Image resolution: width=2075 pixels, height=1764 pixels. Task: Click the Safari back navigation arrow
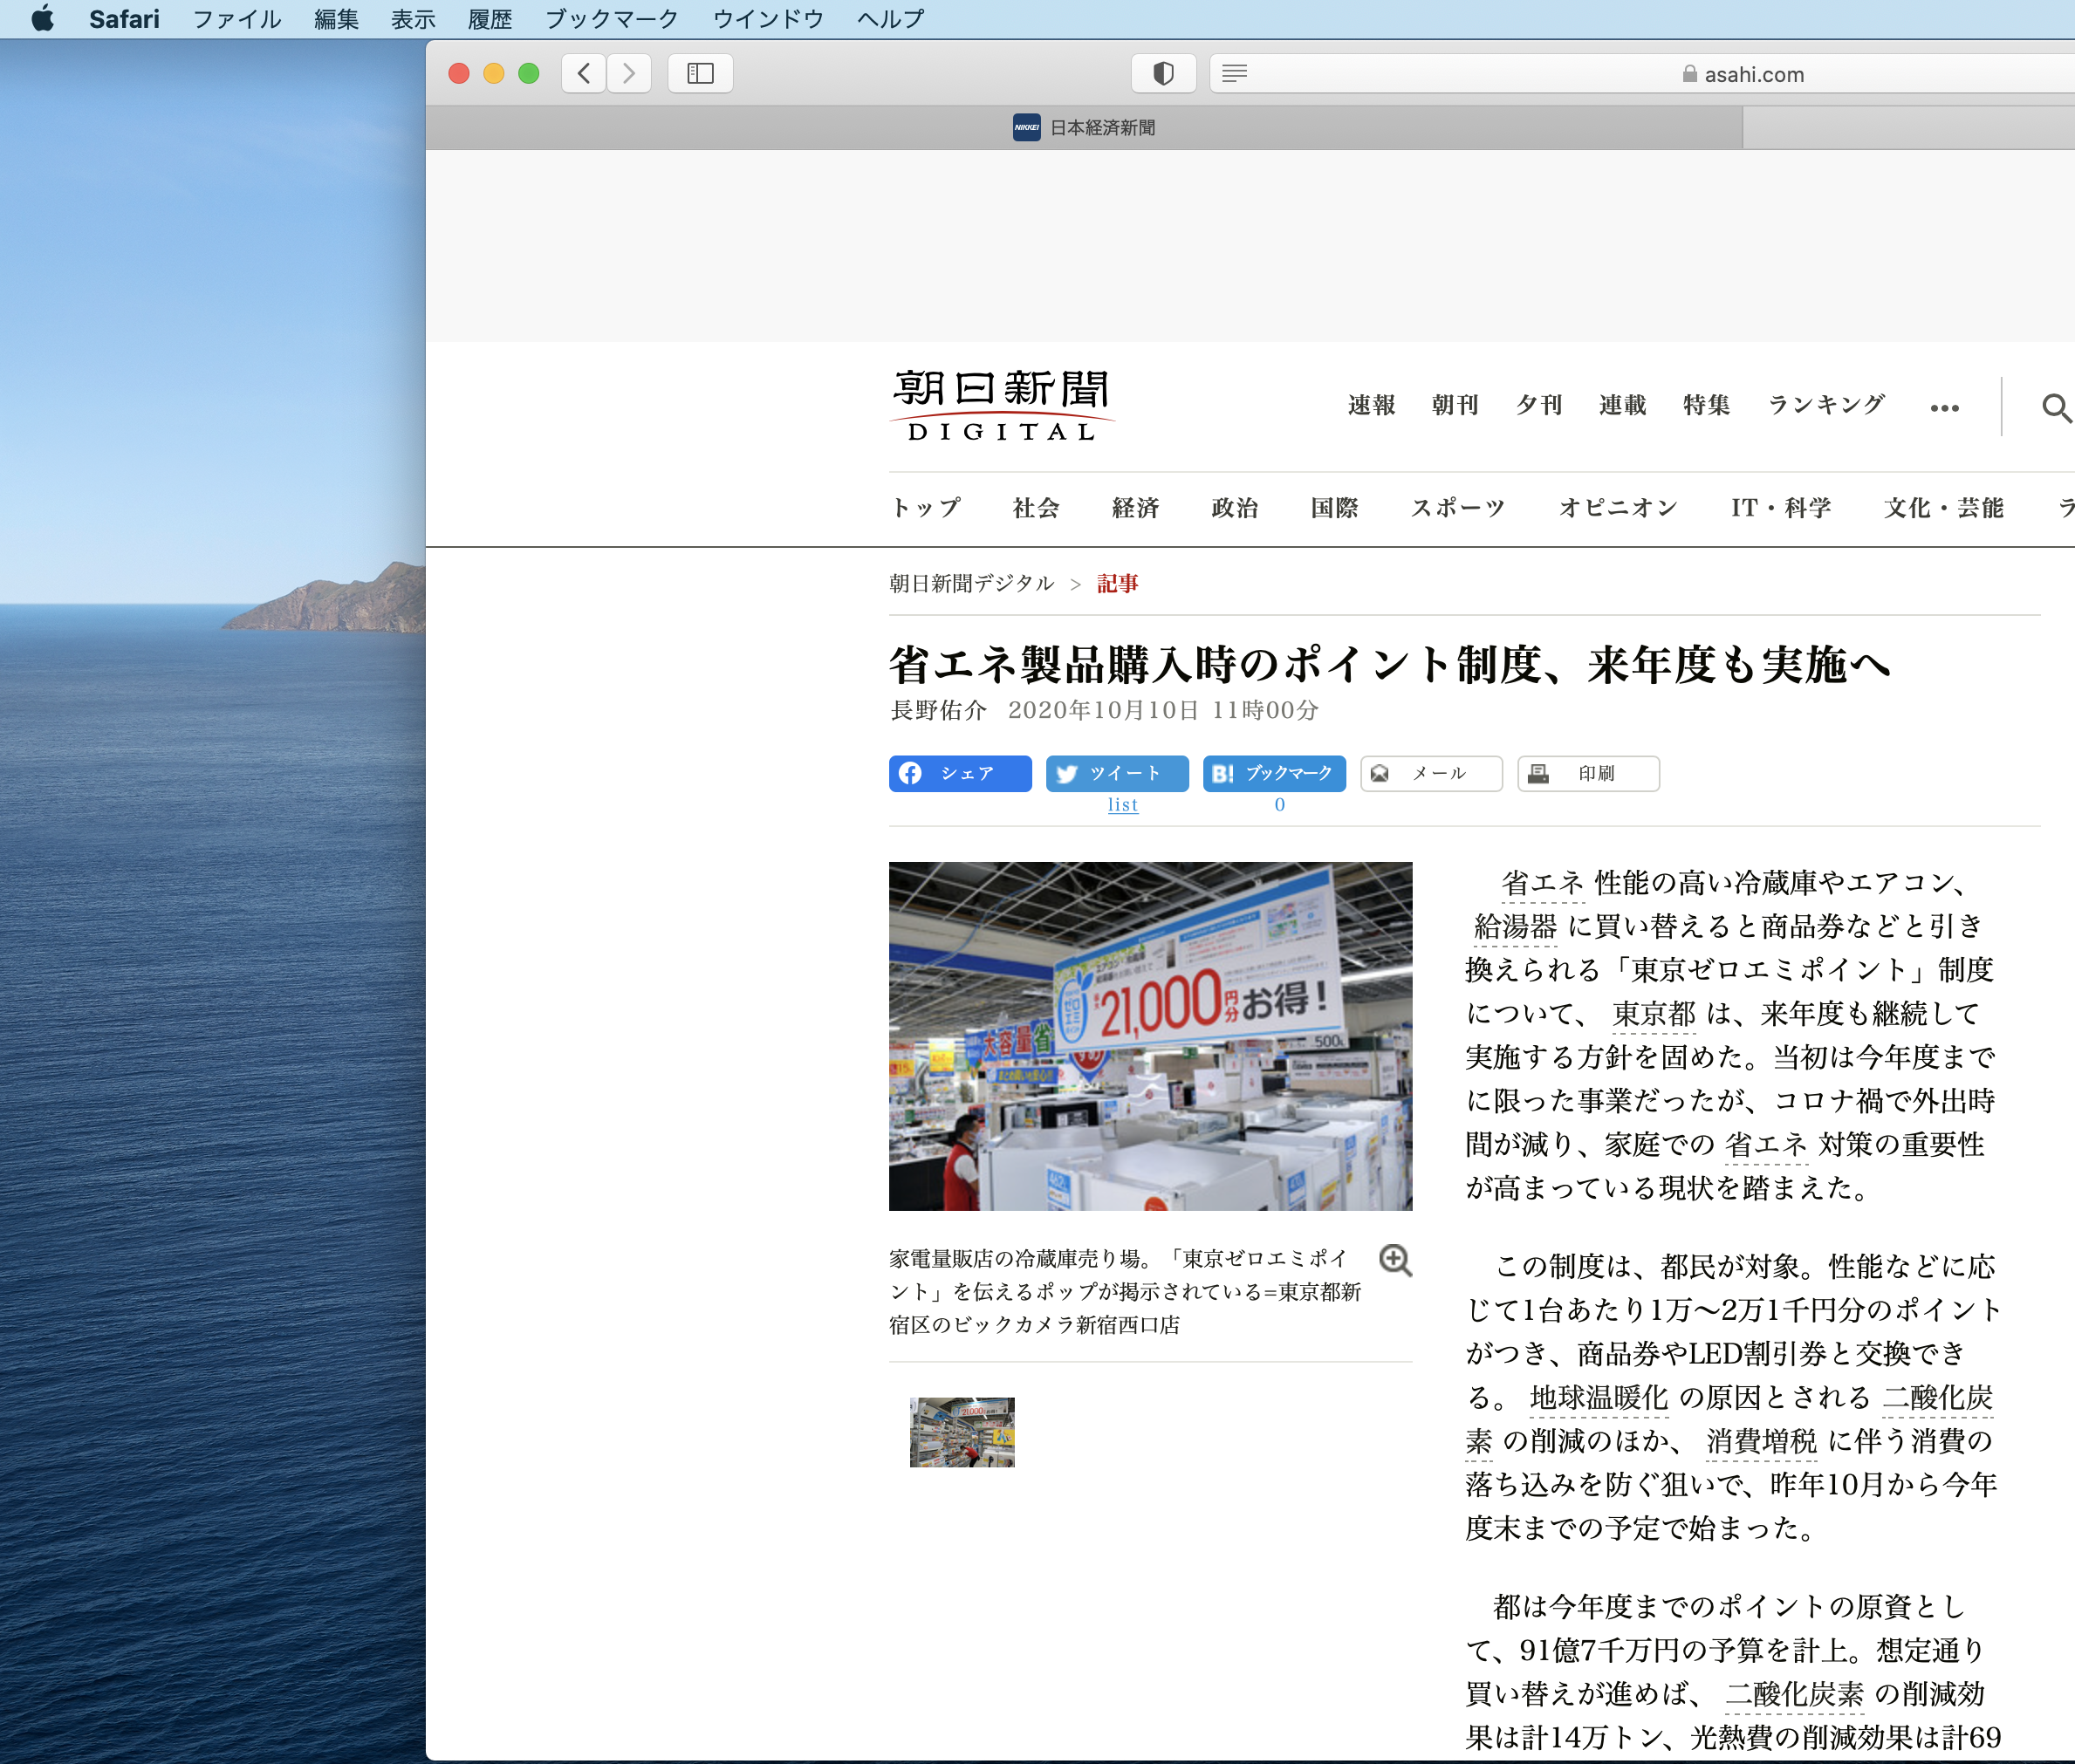[x=584, y=73]
